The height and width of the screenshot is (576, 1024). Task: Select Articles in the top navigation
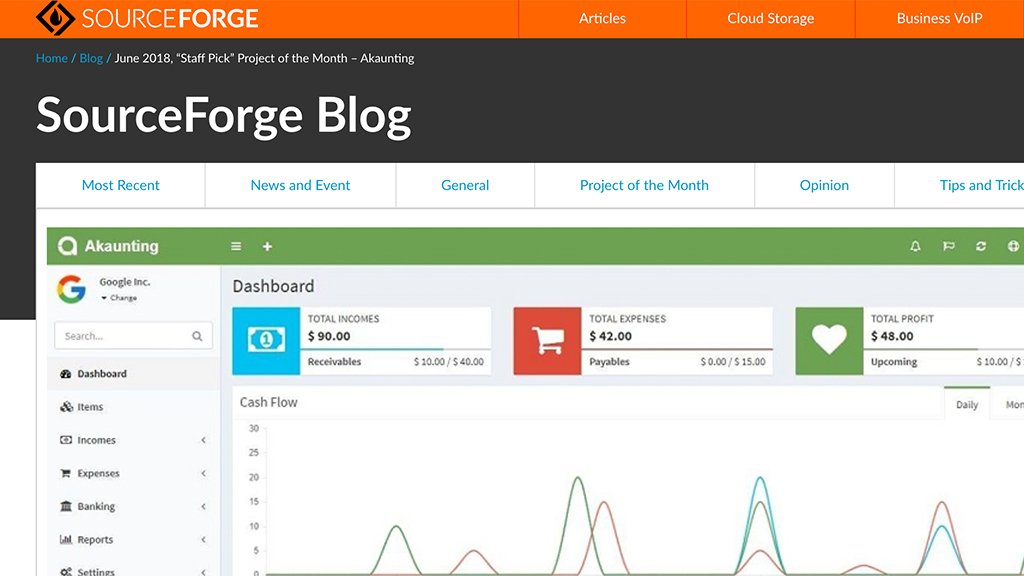[602, 18]
